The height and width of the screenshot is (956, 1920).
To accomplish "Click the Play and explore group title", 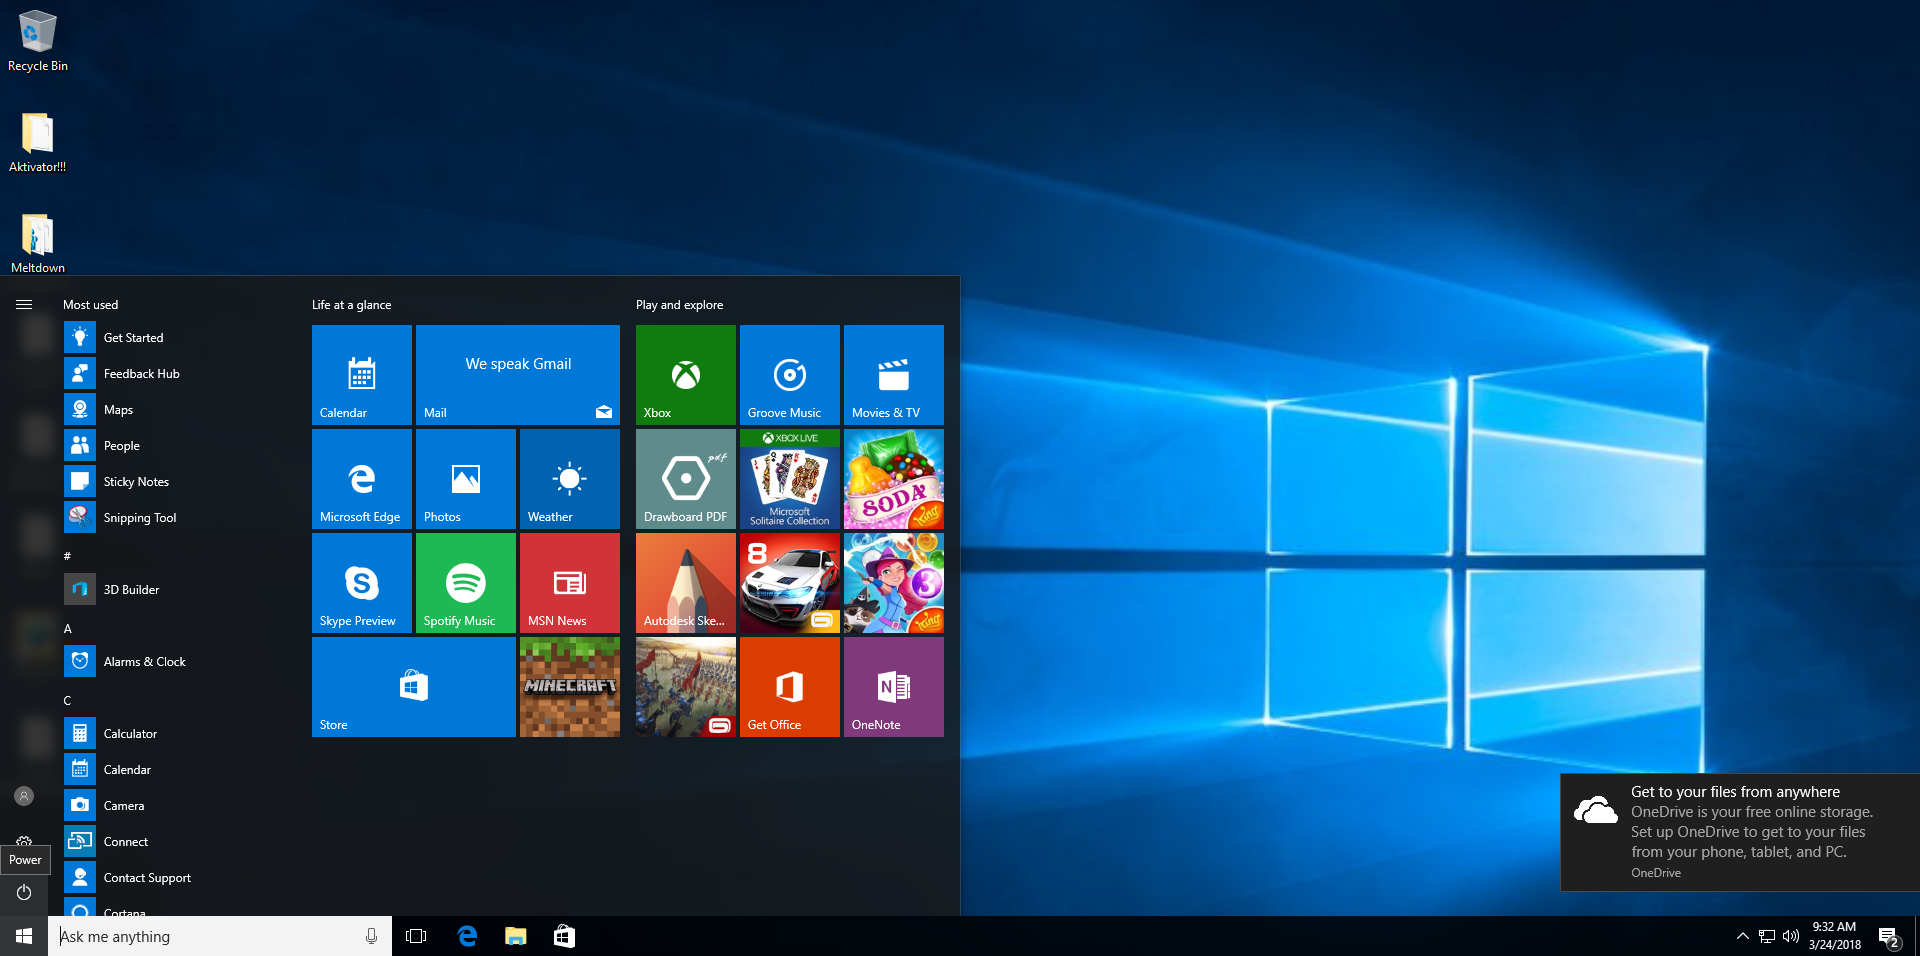I will tap(679, 305).
